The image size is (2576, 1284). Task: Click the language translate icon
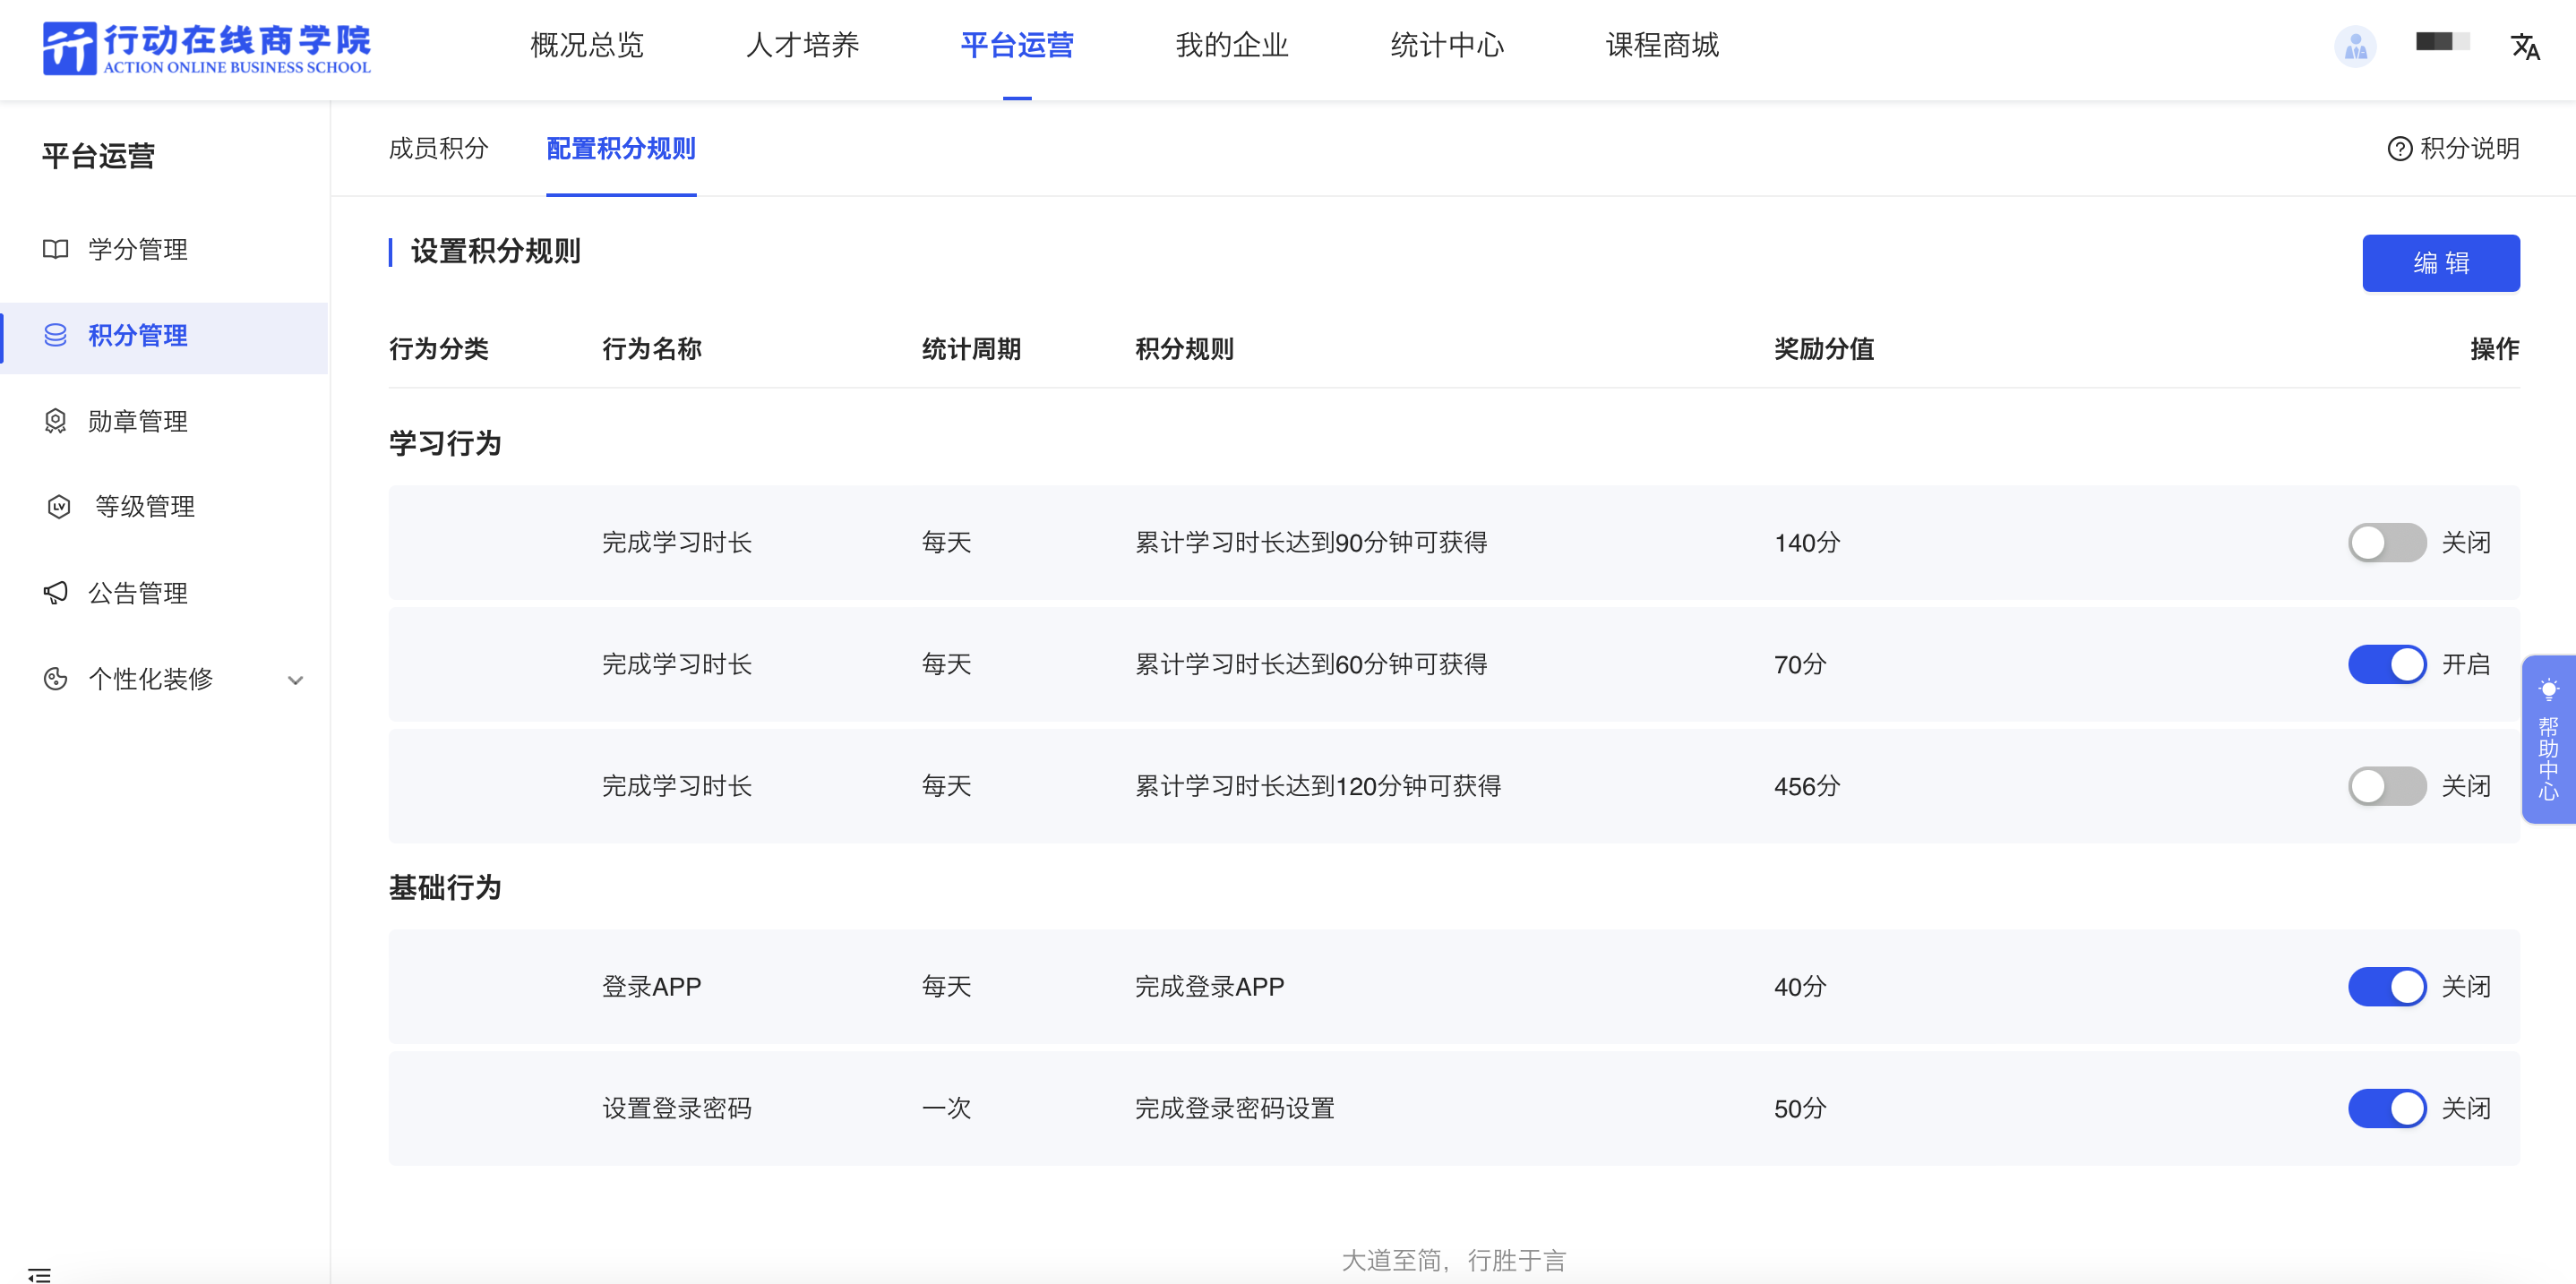tap(2525, 46)
